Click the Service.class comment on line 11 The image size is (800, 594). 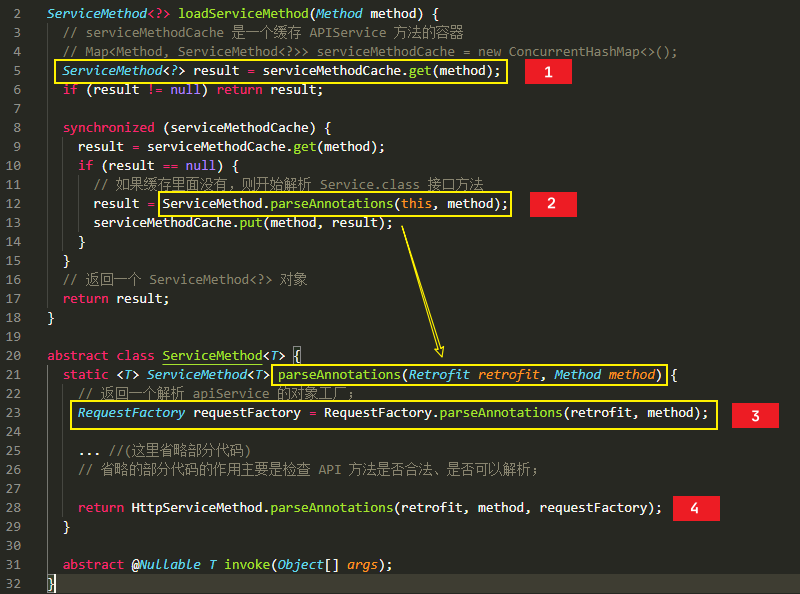tap(288, 184)
